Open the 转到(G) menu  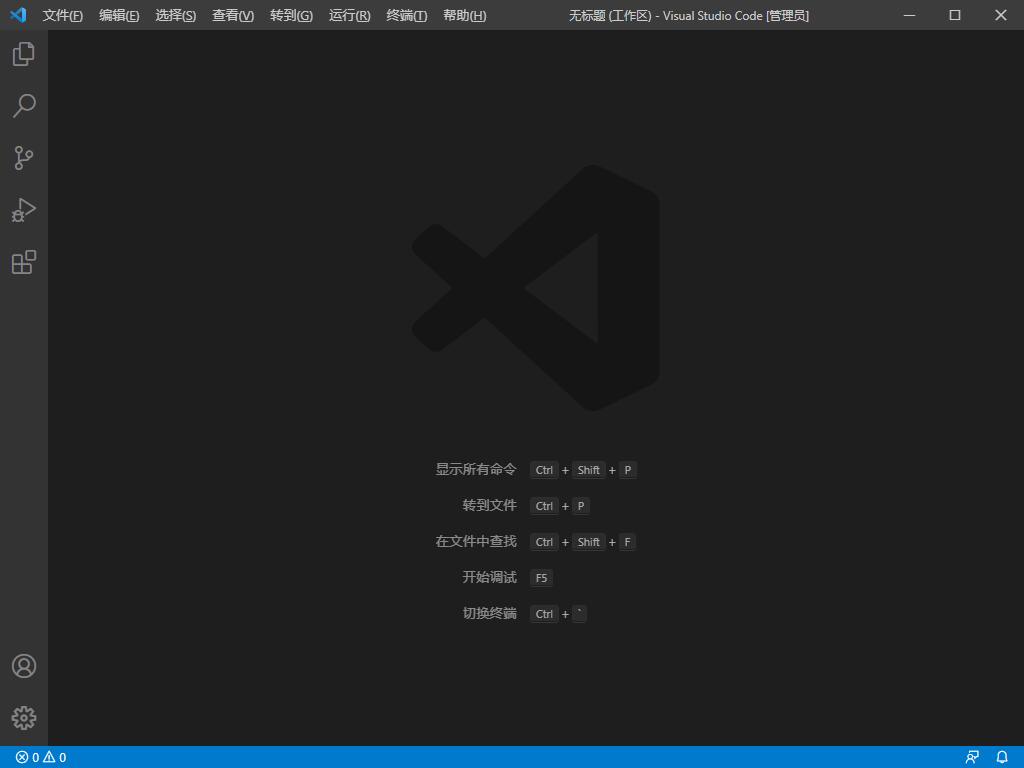pyautogui.click(x=291, y=15)
